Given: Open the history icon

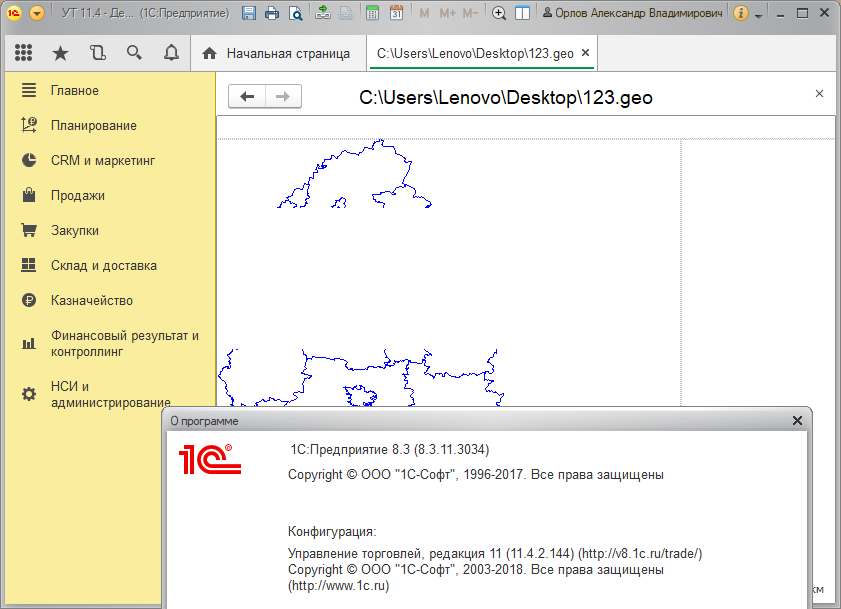Looking at the screenshot, I should (x=98, y=53).
